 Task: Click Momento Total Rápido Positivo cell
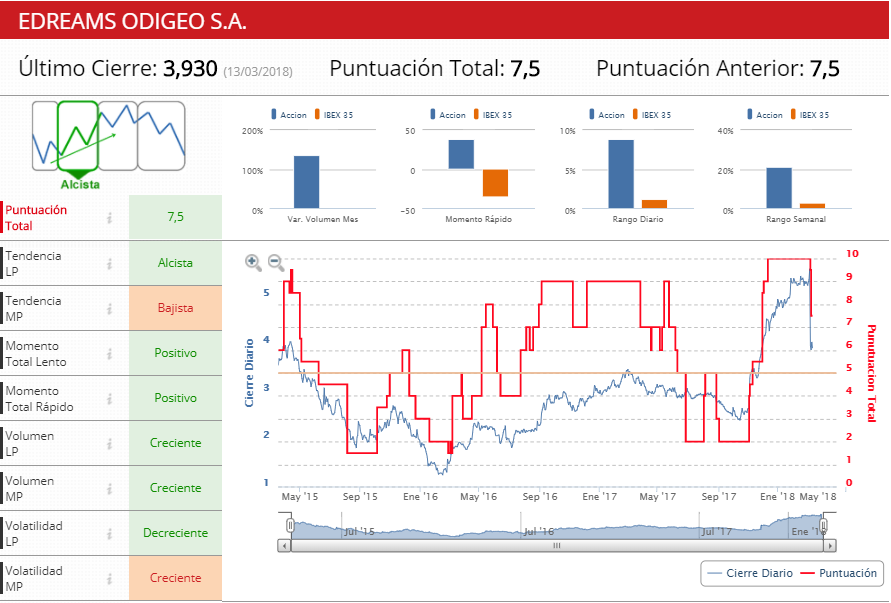(x=176, y=398)
